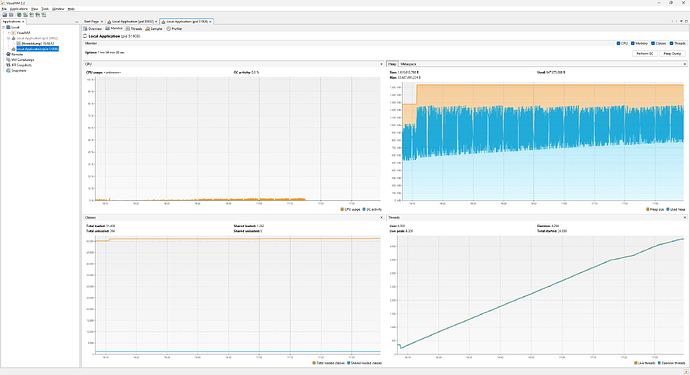Switch to the Start Page tab
This screenshot has width=690, height=375.
91,21
